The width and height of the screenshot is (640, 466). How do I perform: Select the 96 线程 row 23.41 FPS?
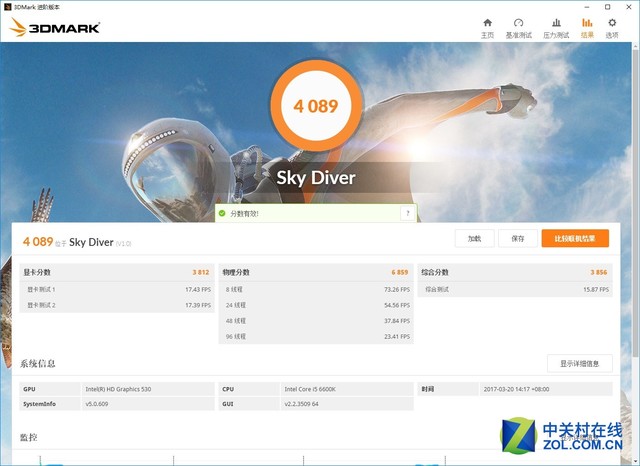click(316, 337)
